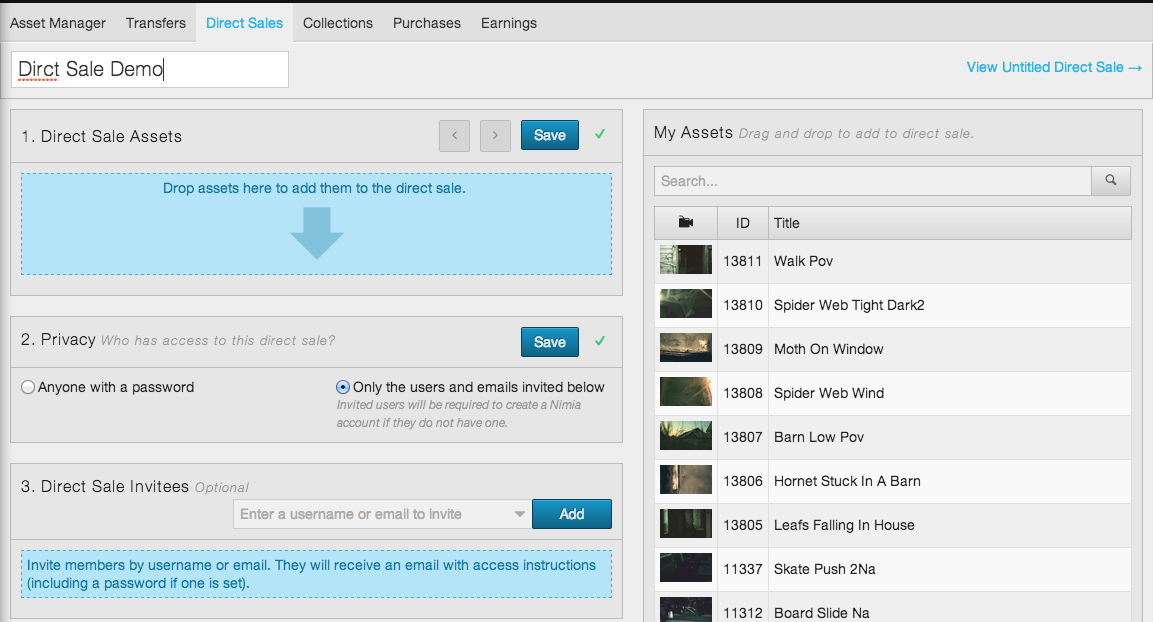This screenshot has height=622, width=1153.
Task: Open the invitee username dropdown arrow
Action: [519, 514]
